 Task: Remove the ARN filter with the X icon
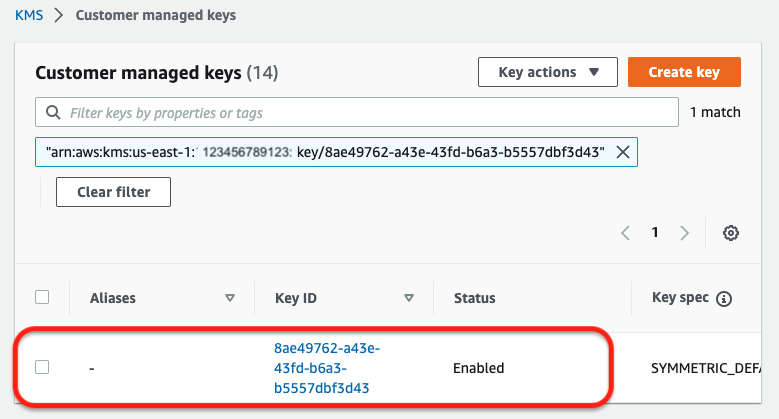(x=623, y=152)
